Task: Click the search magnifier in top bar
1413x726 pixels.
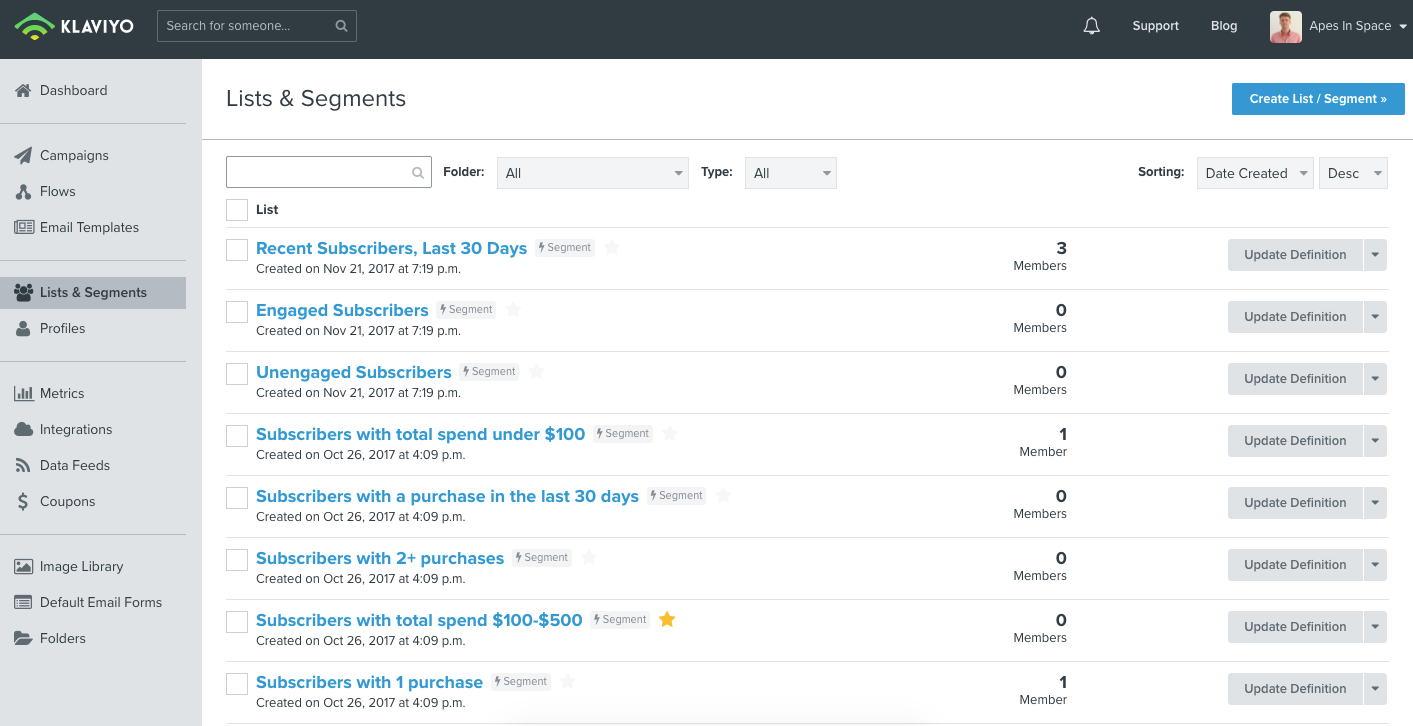Action: click(341, 26)
